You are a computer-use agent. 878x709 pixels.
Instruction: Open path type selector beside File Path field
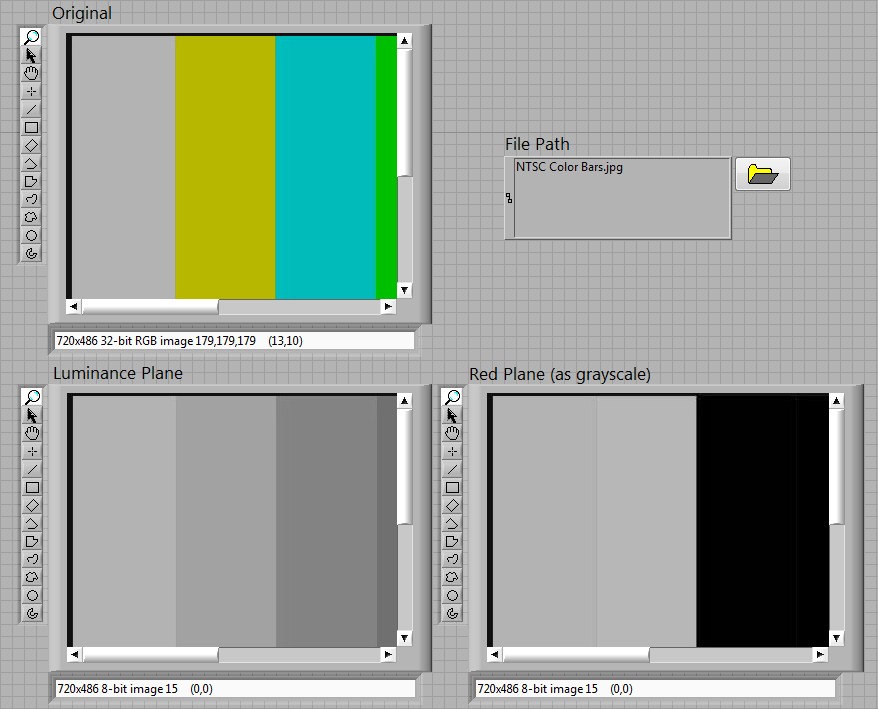(x=509, y=198)
